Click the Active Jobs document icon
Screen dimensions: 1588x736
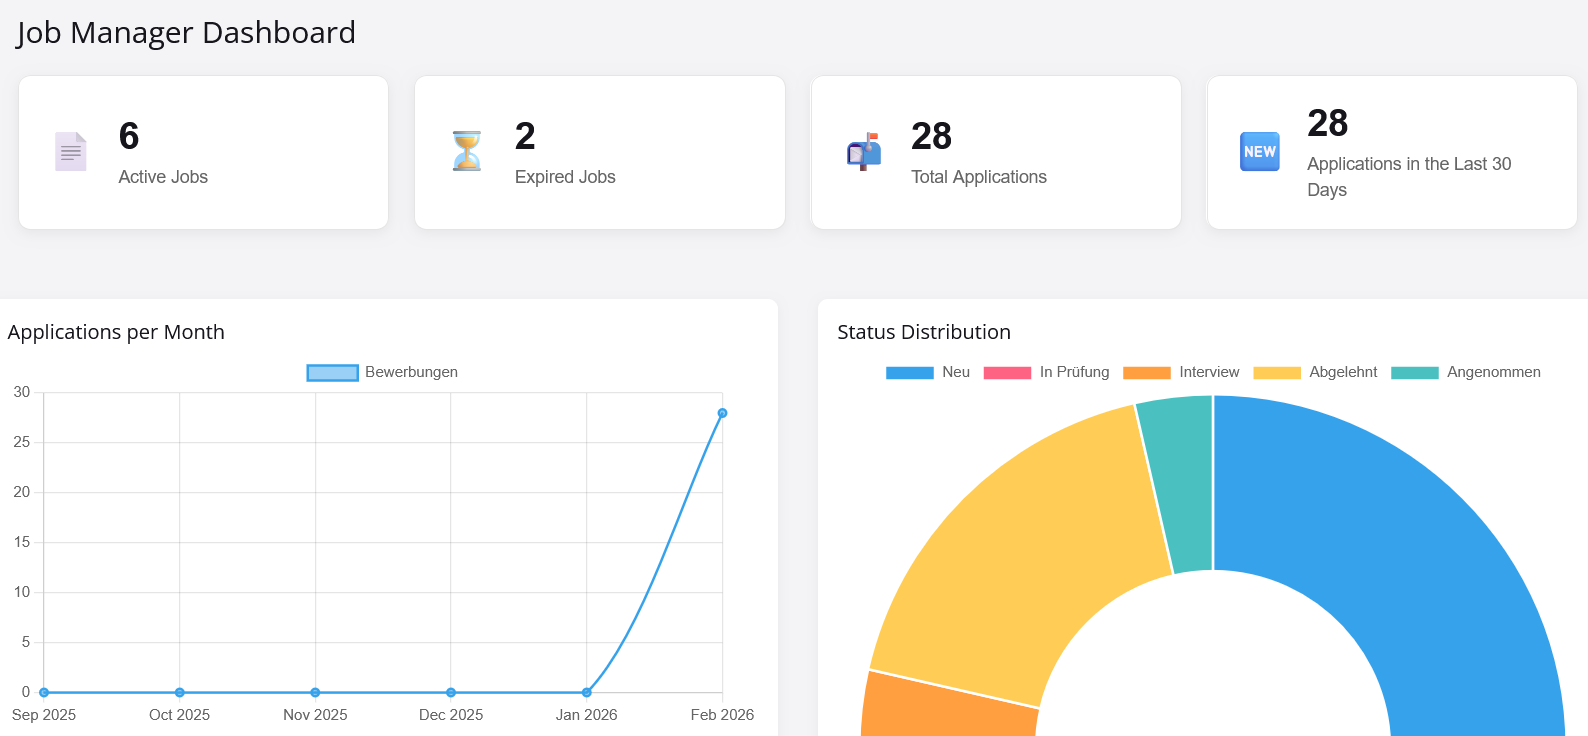tap(70, 152)
